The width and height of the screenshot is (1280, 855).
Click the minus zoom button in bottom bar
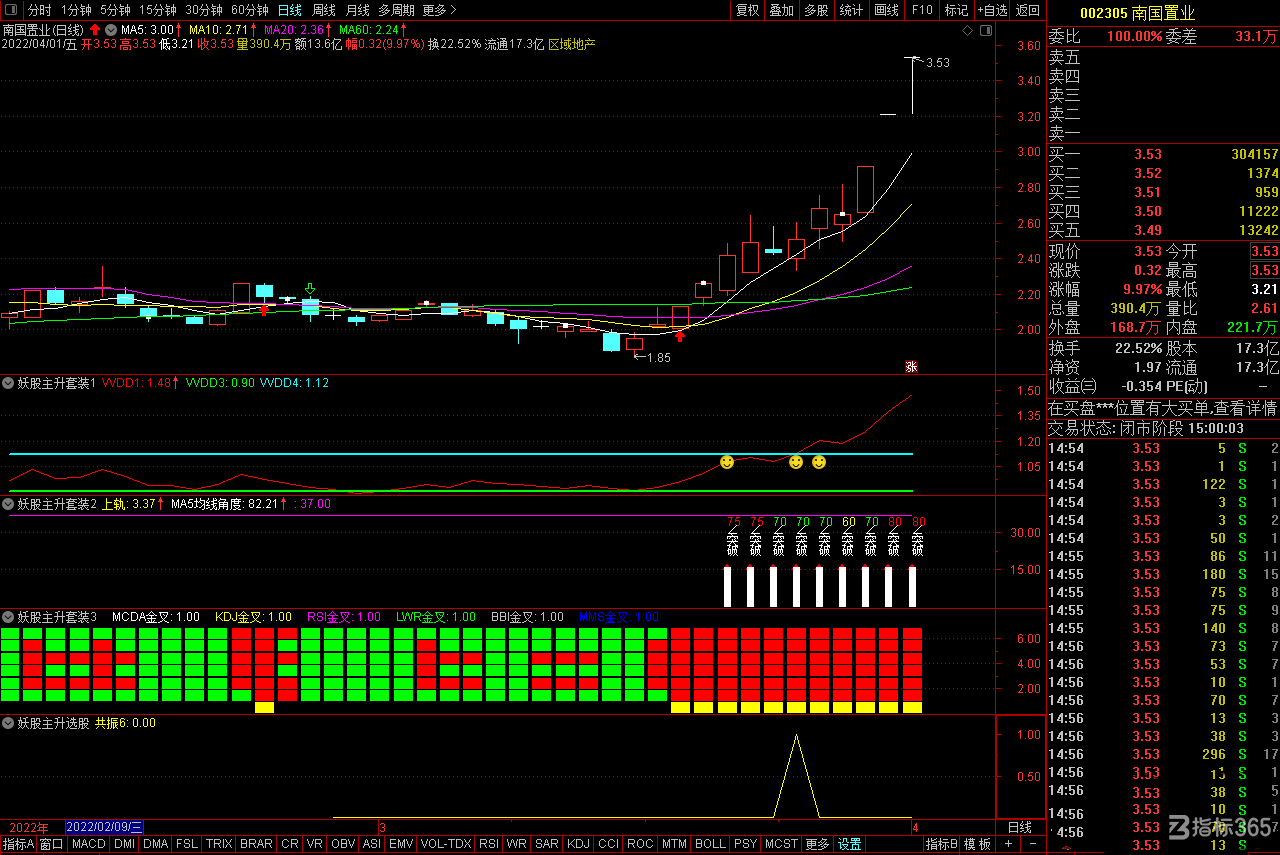coord(1031,844)
